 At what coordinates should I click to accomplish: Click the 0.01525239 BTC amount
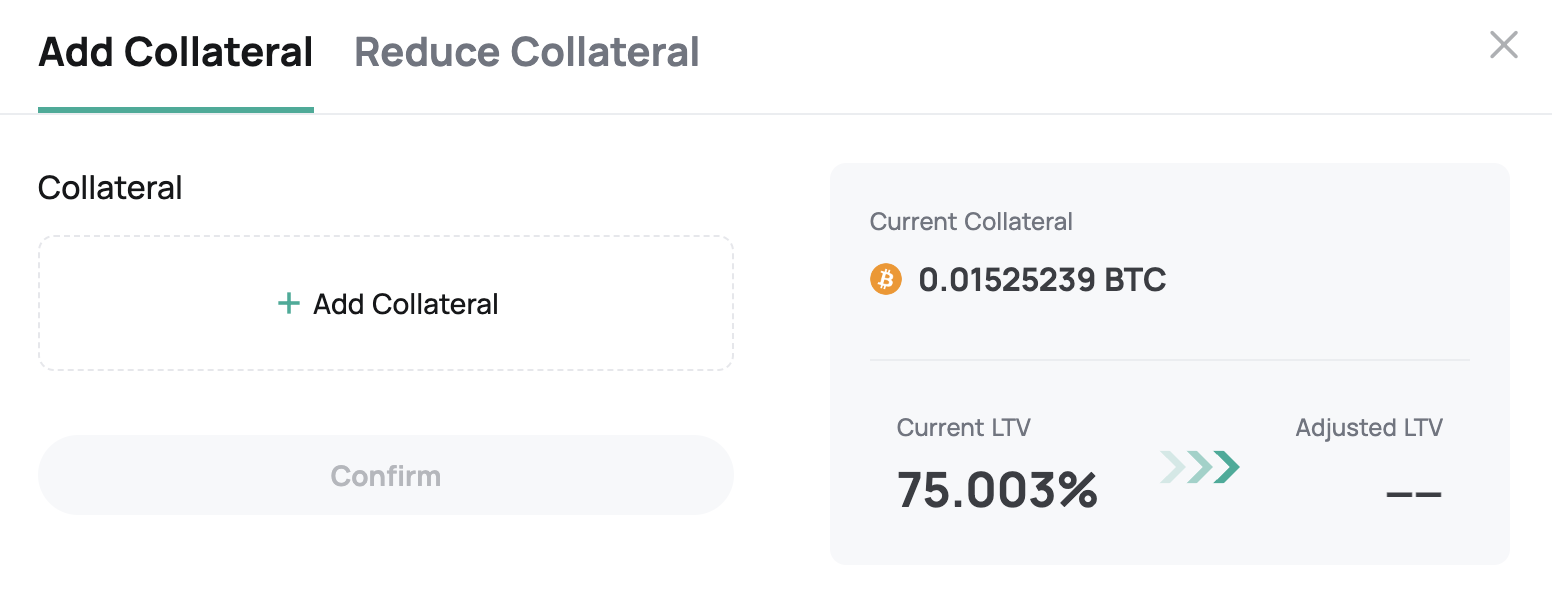pos(1042,279)
